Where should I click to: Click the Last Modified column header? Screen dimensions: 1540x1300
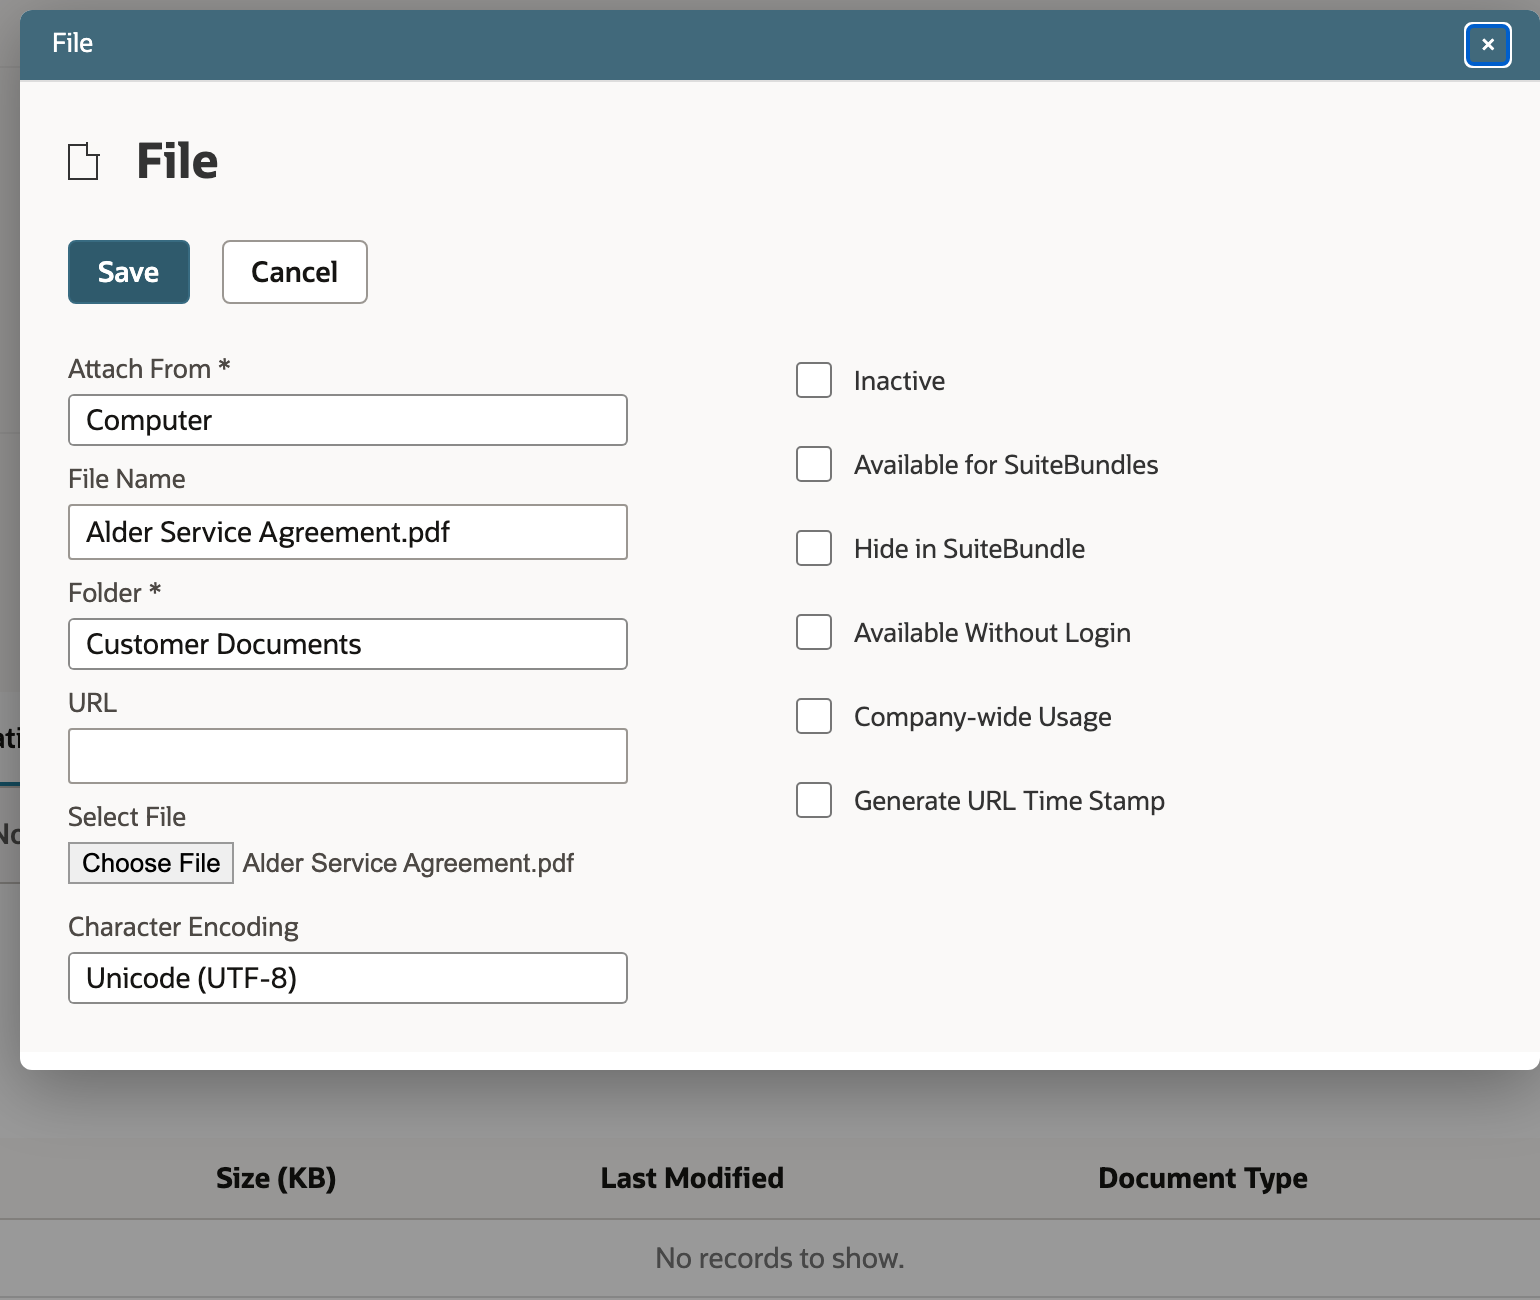[692, 1178]
